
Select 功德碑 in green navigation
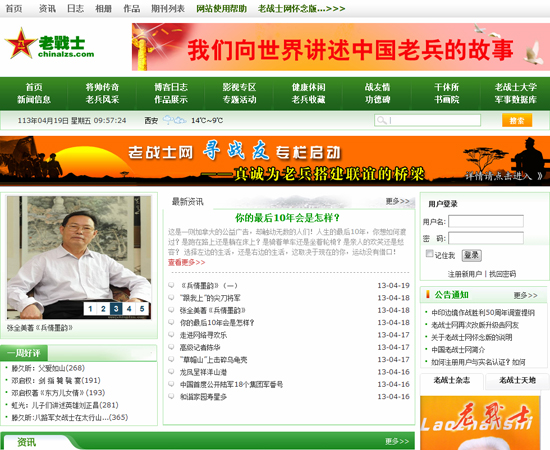[x=377, y=100]
